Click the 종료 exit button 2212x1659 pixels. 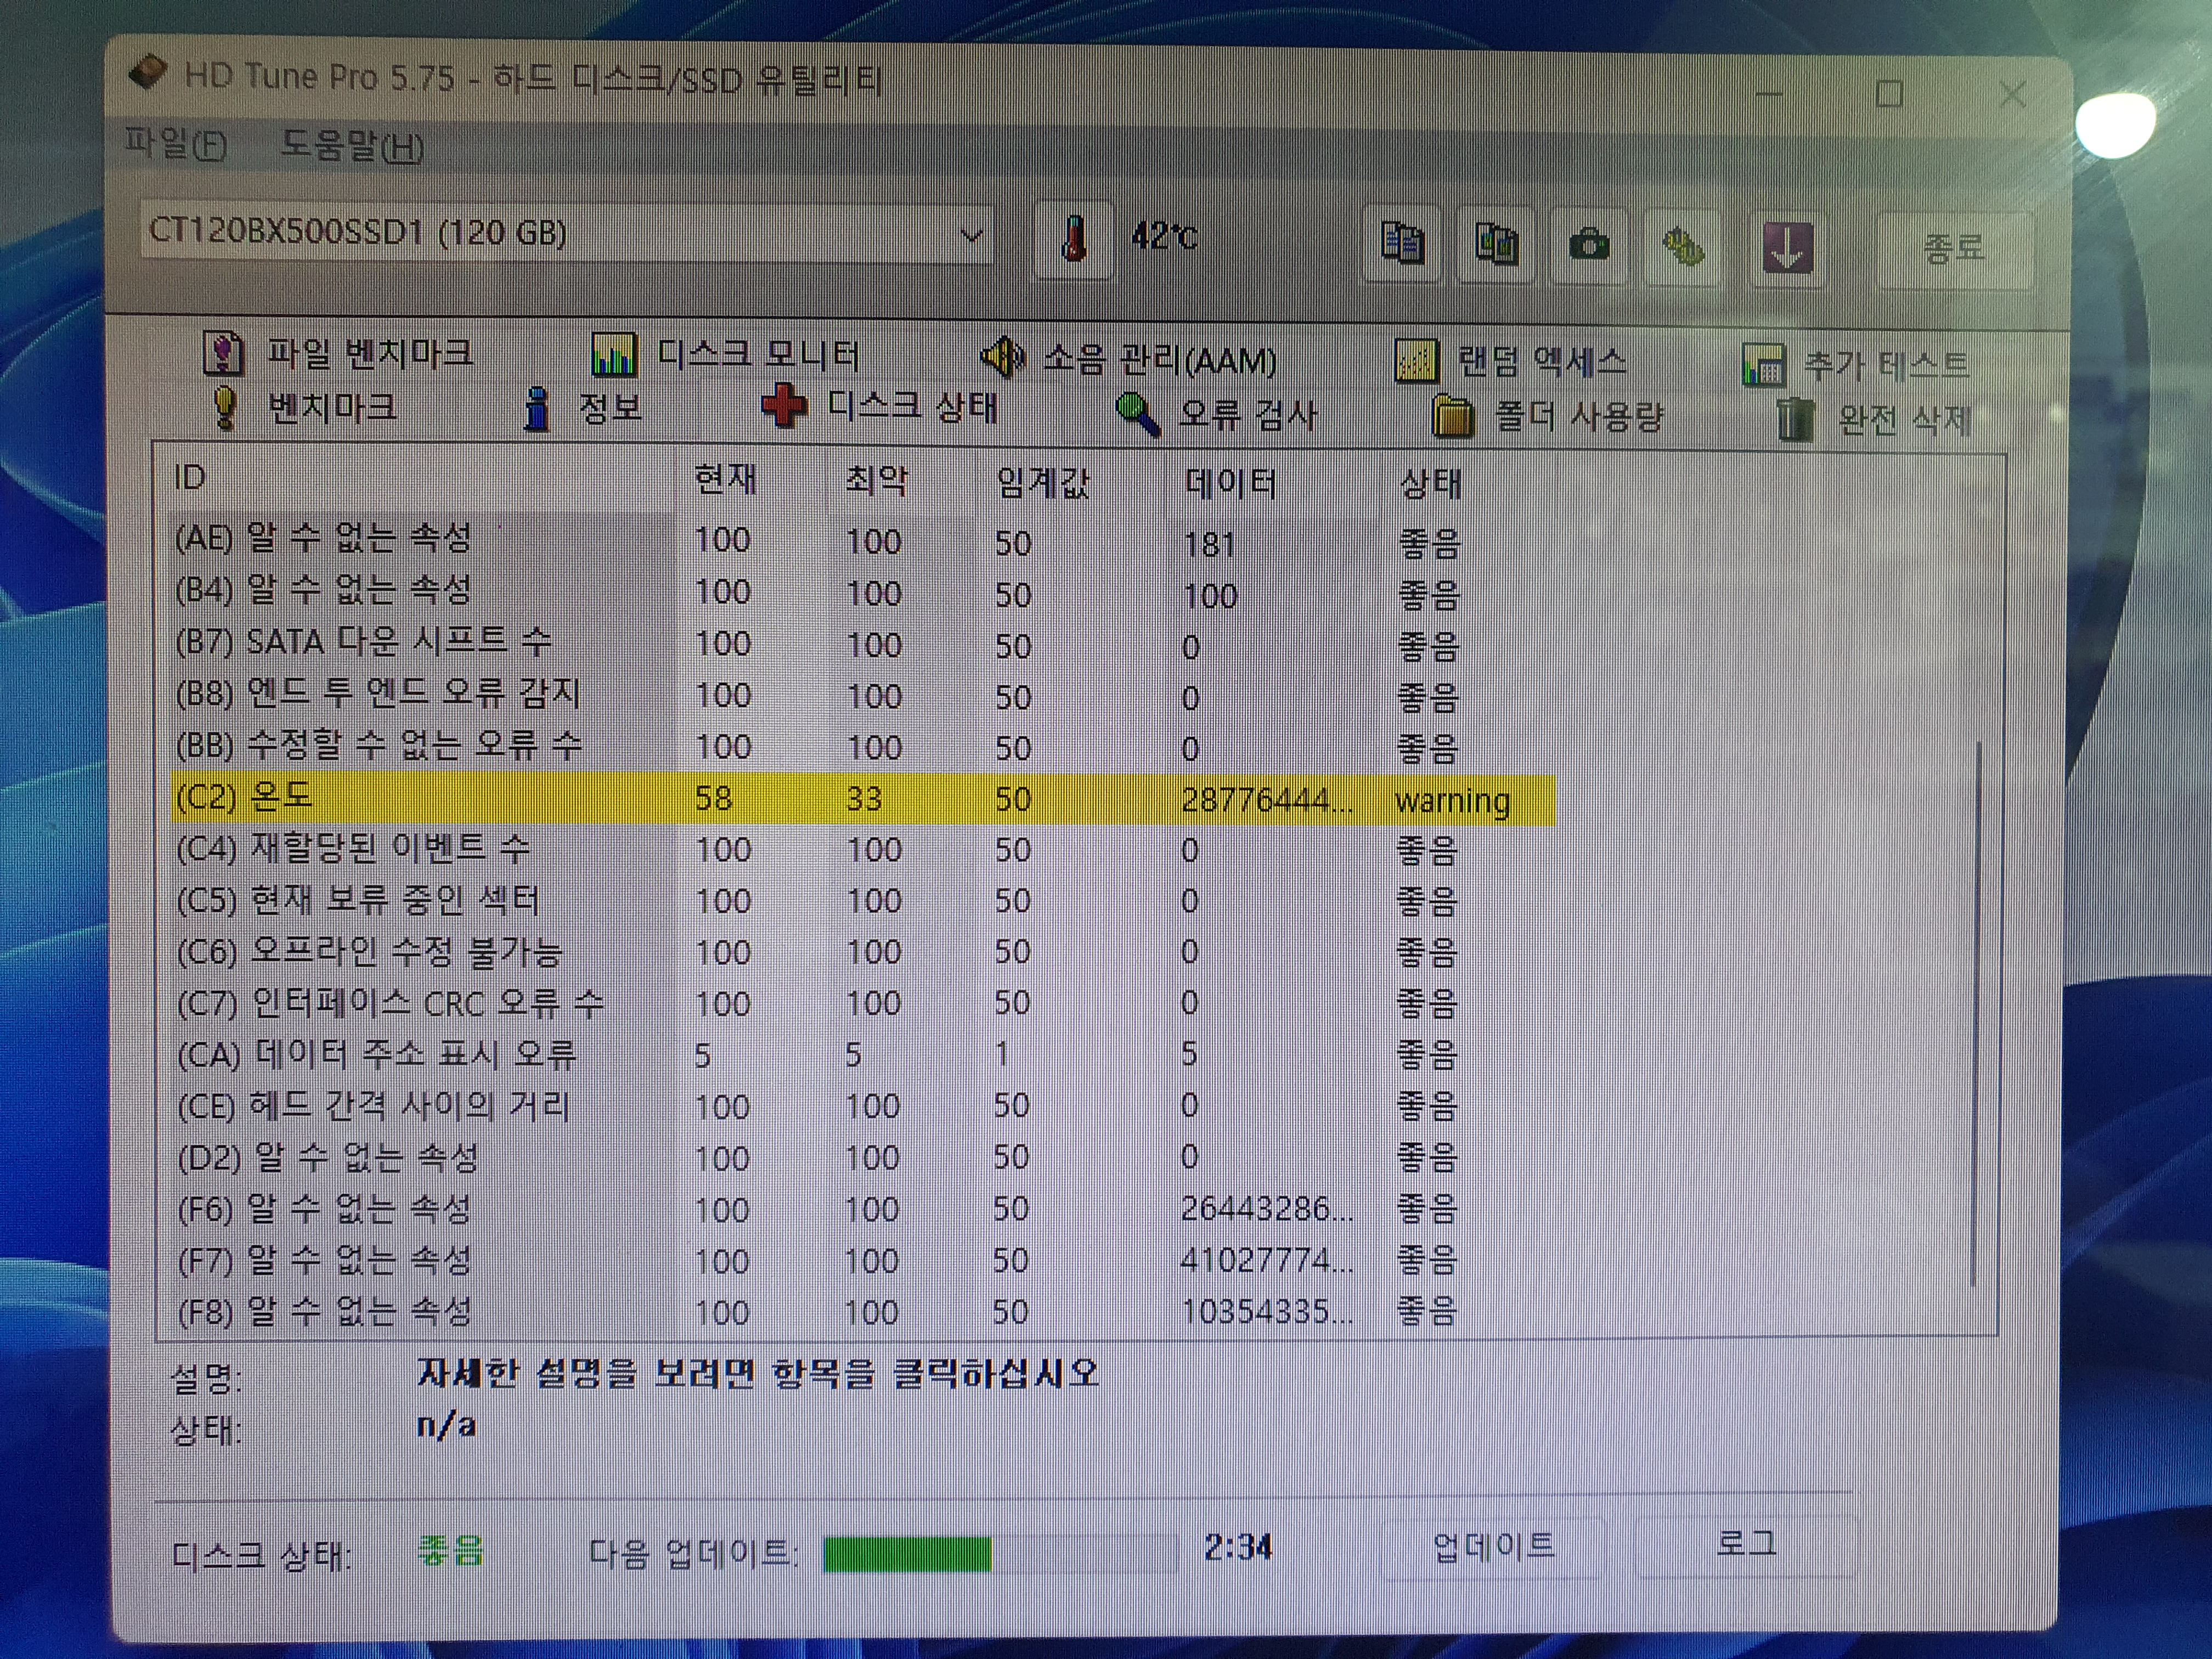pos(1954,249)
